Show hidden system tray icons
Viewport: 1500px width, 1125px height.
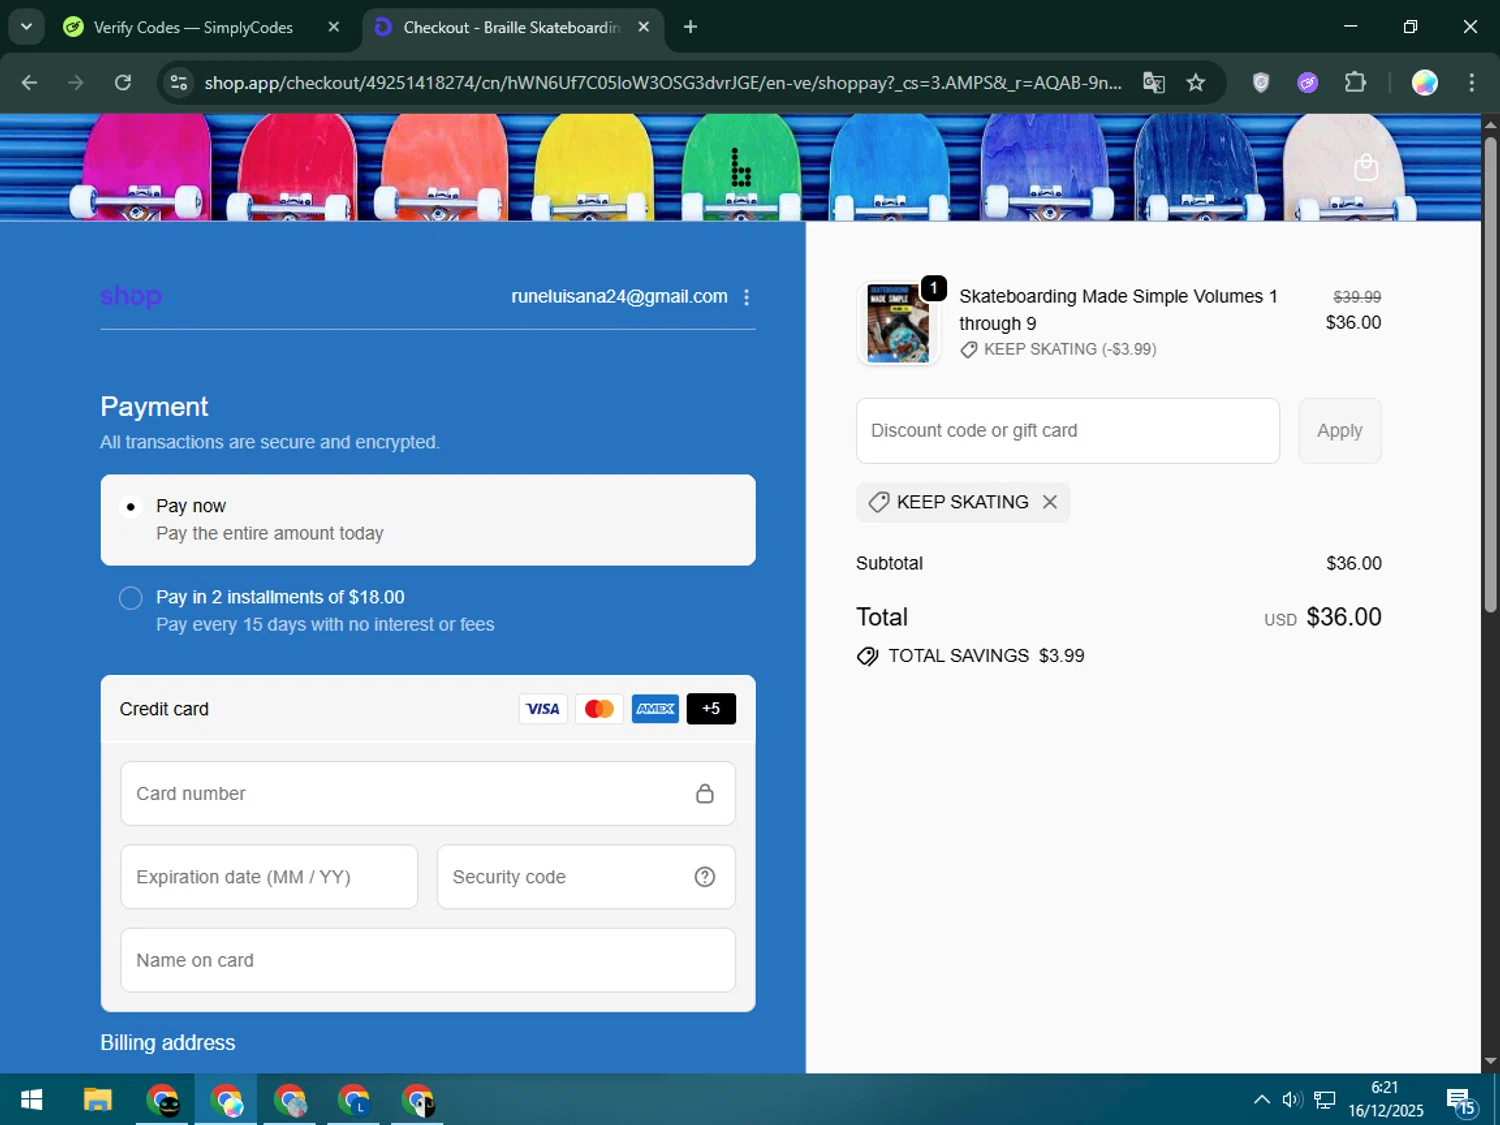tap(1262, 1100)
